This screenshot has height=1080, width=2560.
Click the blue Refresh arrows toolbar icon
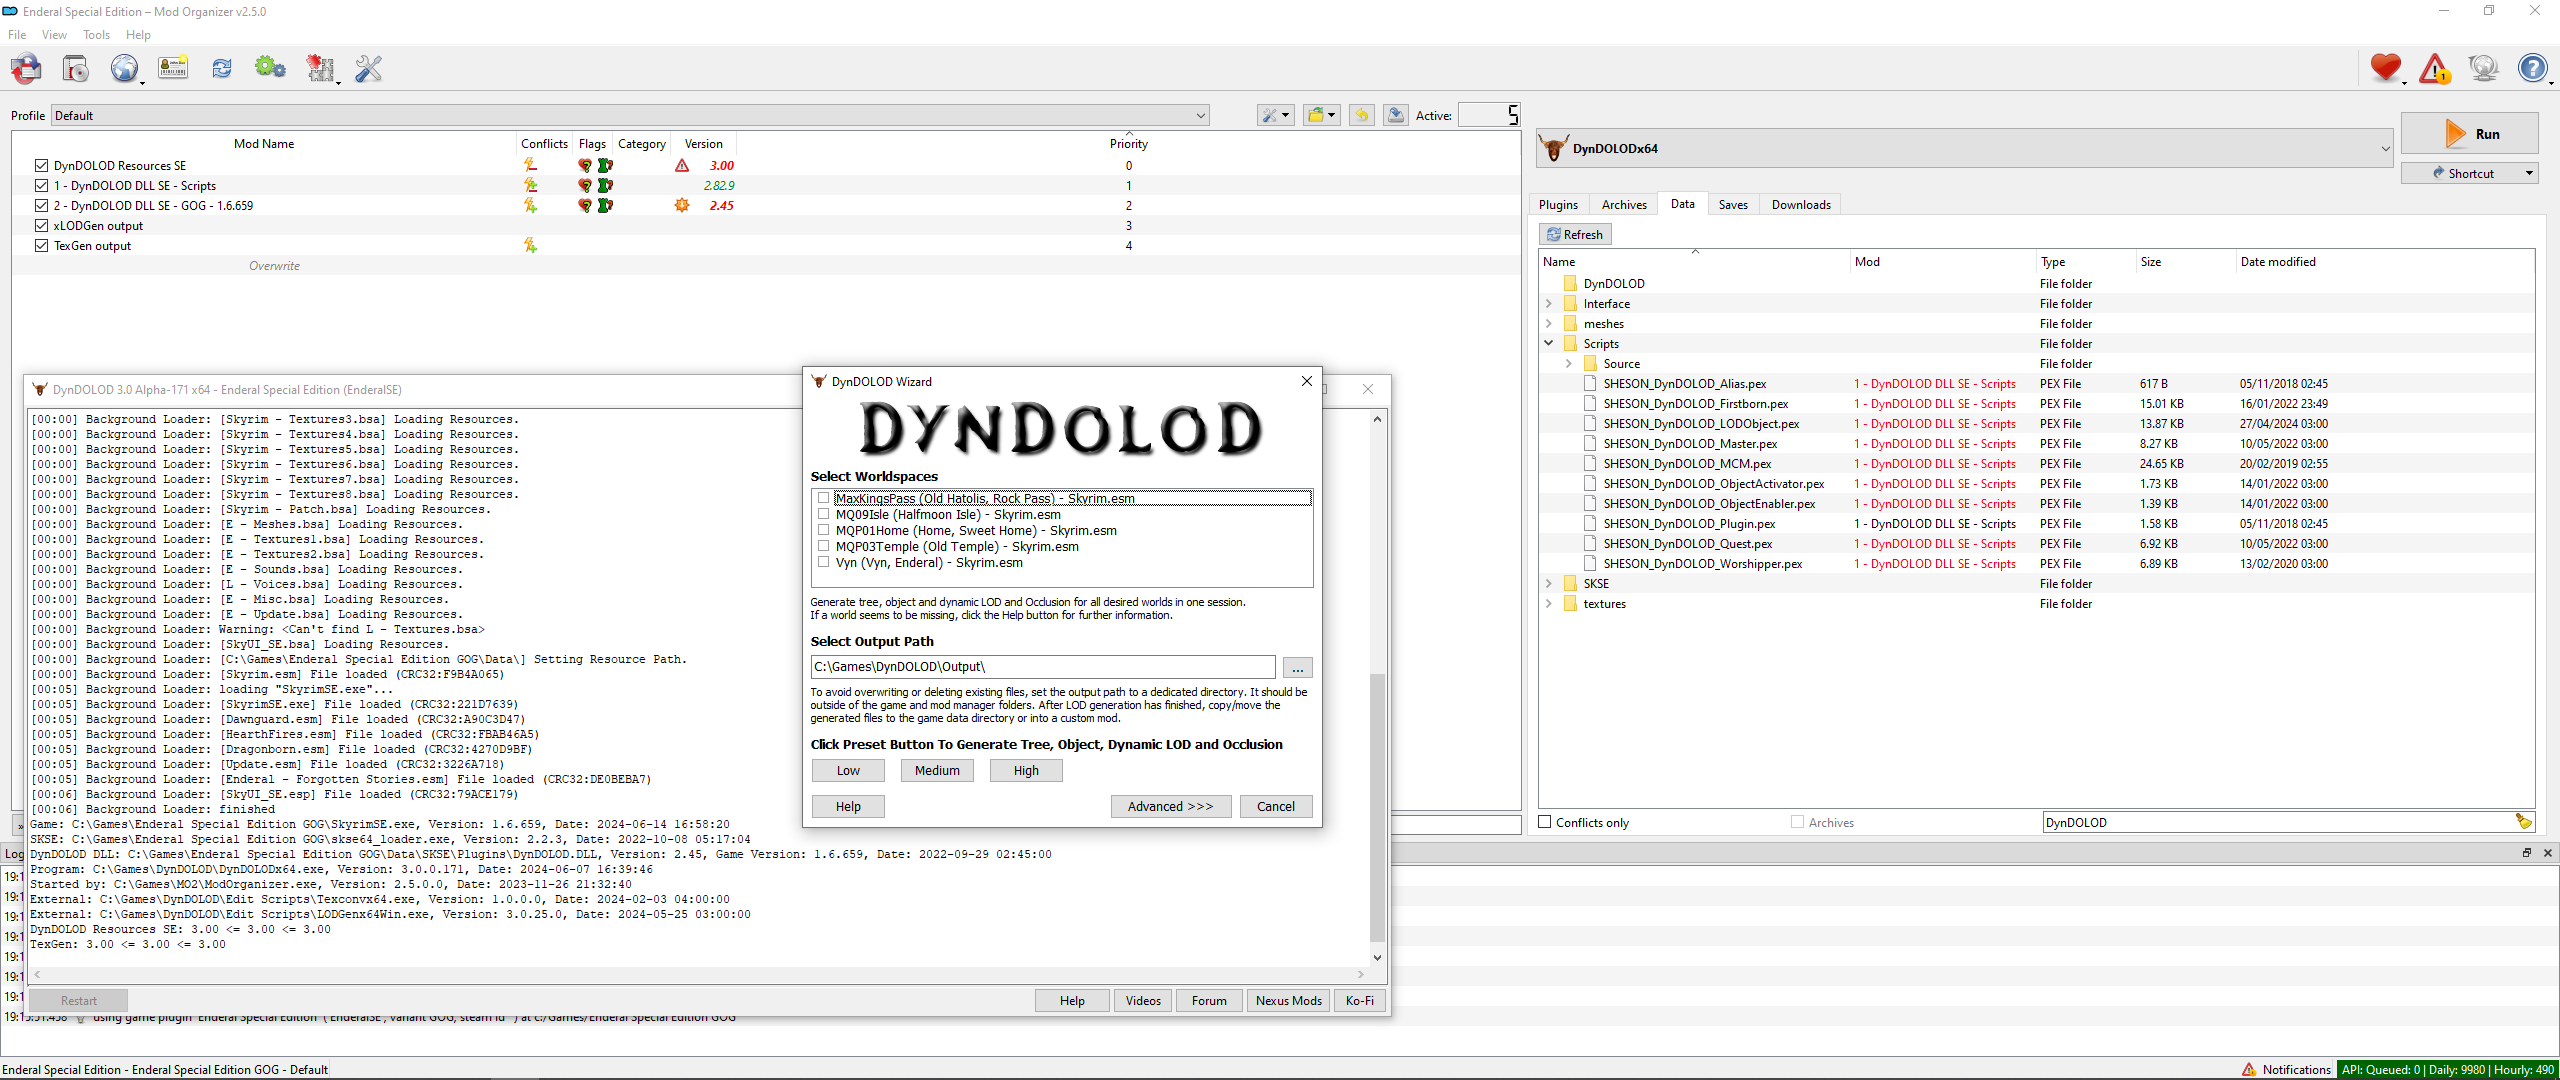pyautogui.click(x=221, y=68)
